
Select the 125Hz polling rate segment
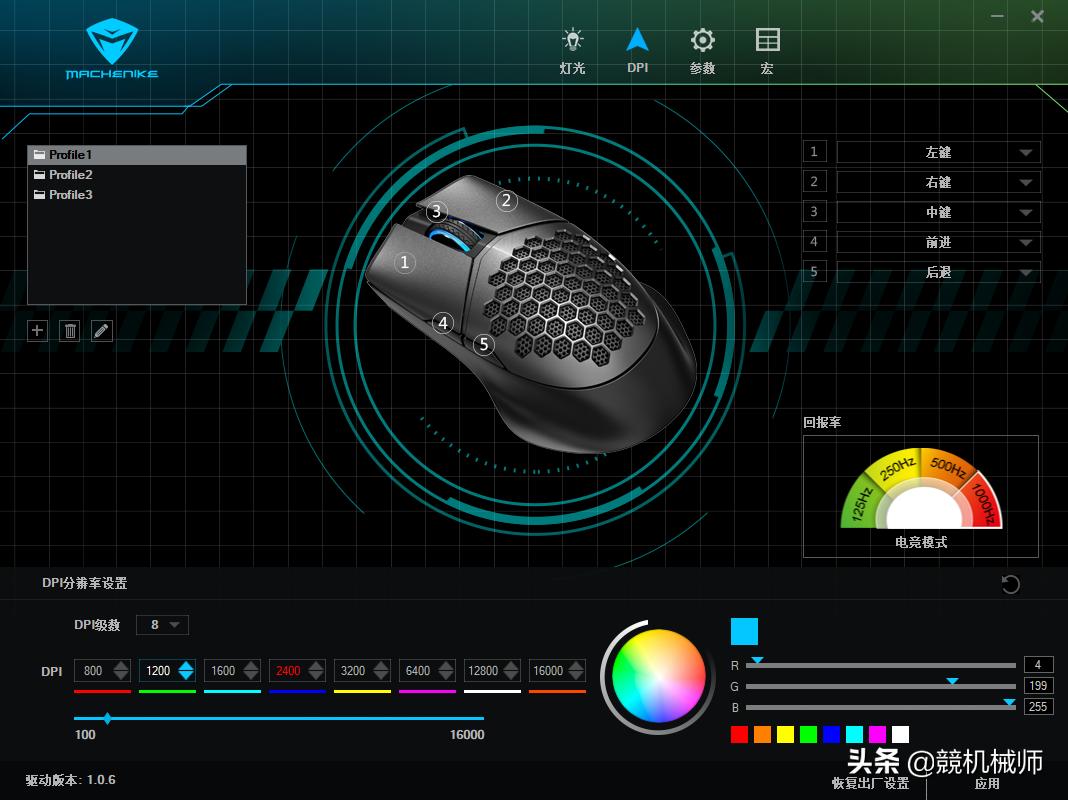pos(859,505)
